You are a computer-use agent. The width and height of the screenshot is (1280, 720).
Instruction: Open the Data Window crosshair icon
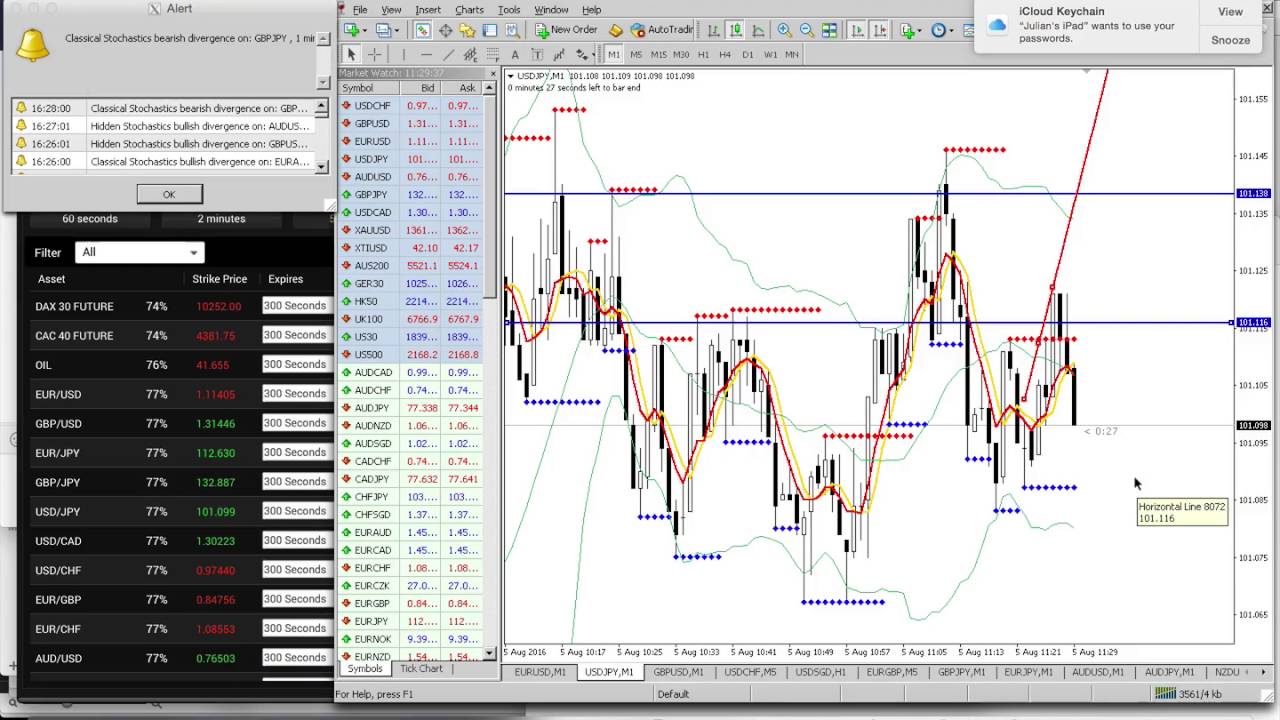point(445,30)
